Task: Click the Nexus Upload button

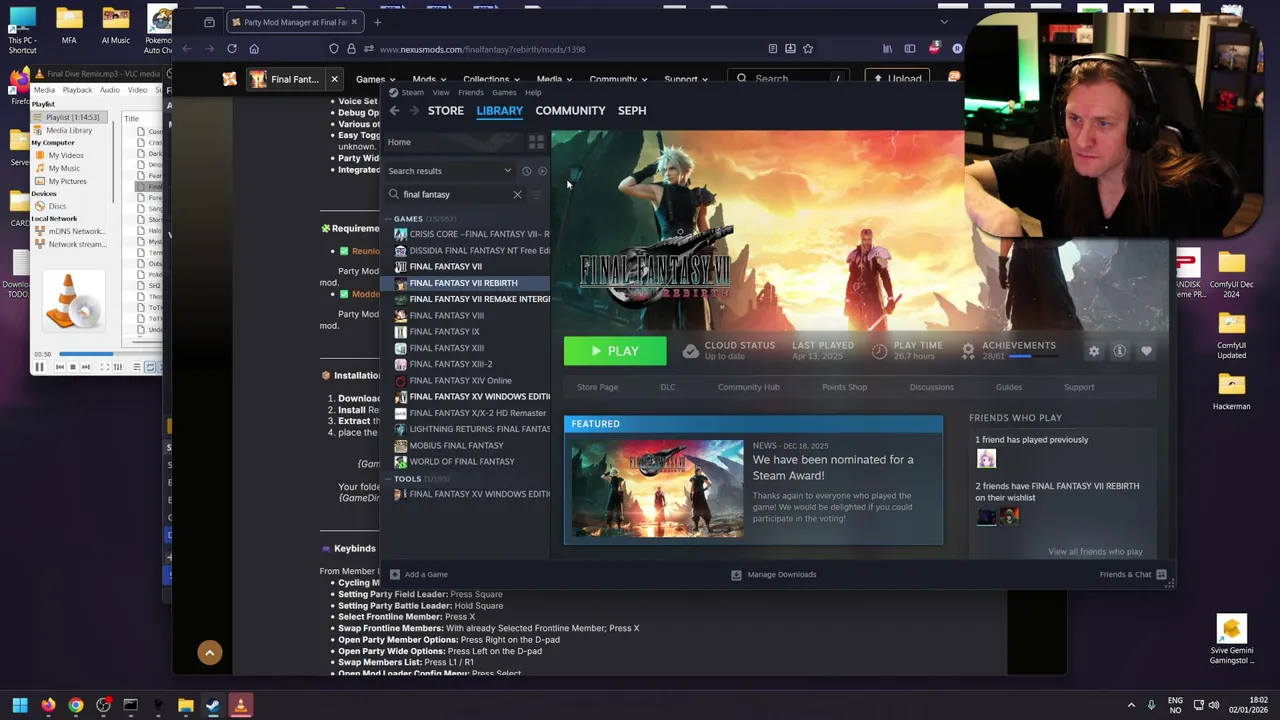Action: (x=898, y=79)
